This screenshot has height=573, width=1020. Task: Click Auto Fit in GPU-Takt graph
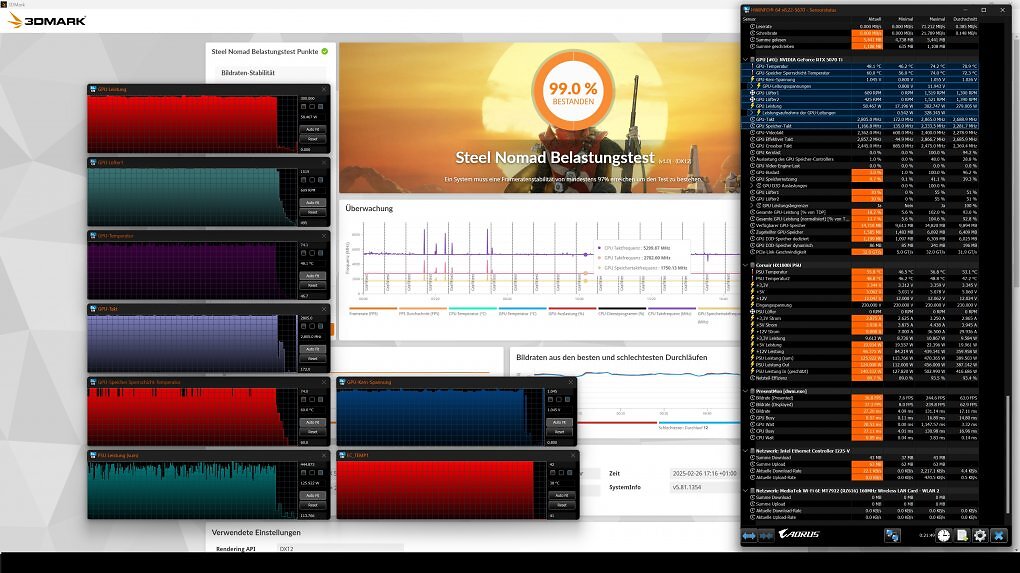(x=312, y=349)
